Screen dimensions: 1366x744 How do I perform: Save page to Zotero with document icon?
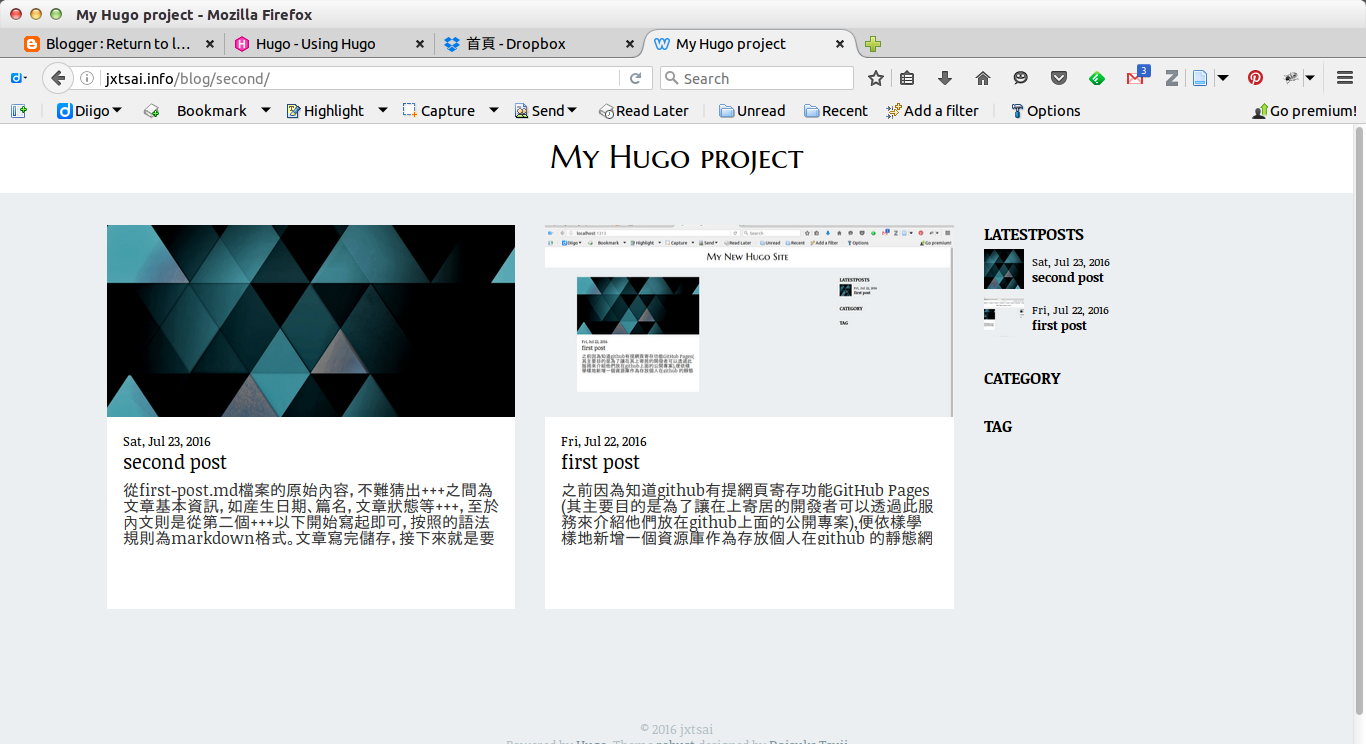(x=1200, y=78)
